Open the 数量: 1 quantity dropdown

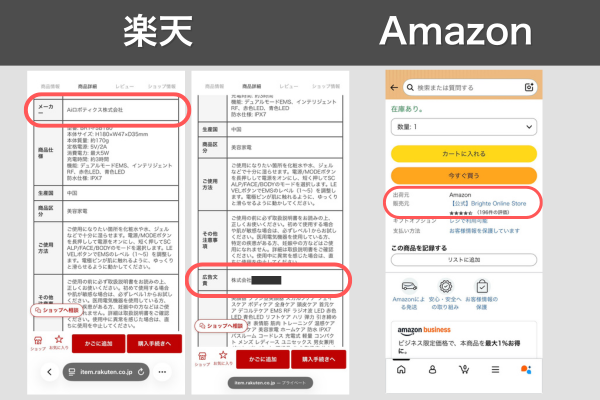(x=464, y=127)
